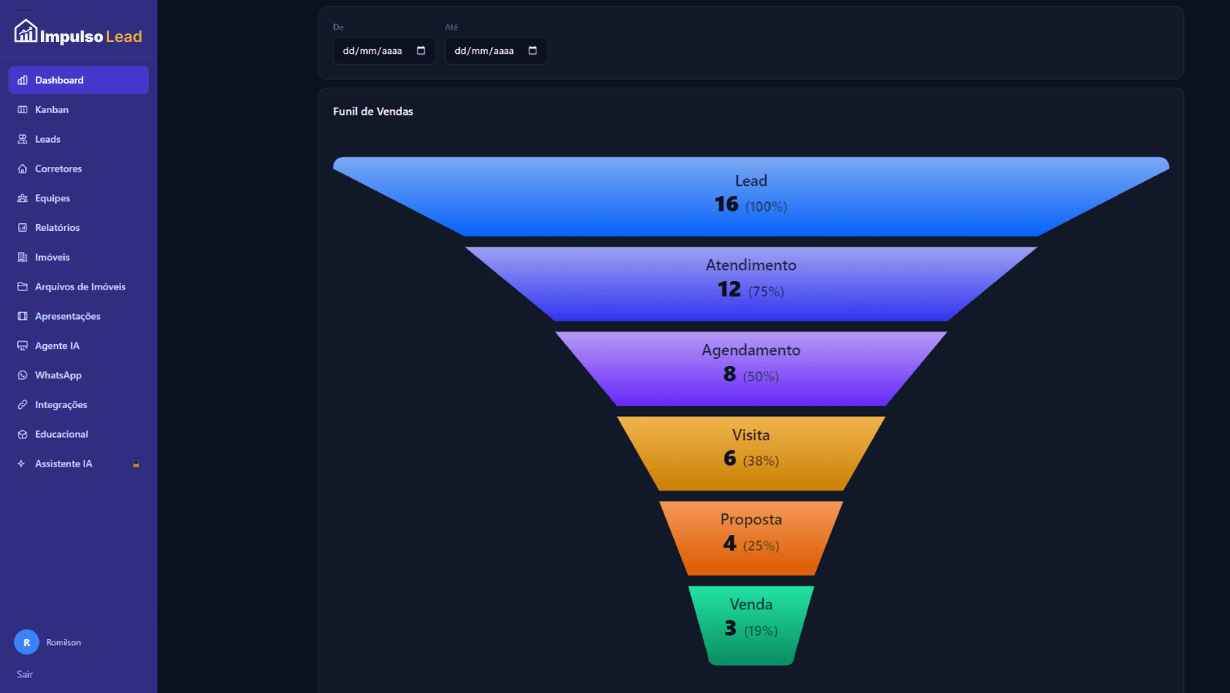Screen dimensions: 1230x693
Task: Click the blue R user avatar
Action: point(27,642)
